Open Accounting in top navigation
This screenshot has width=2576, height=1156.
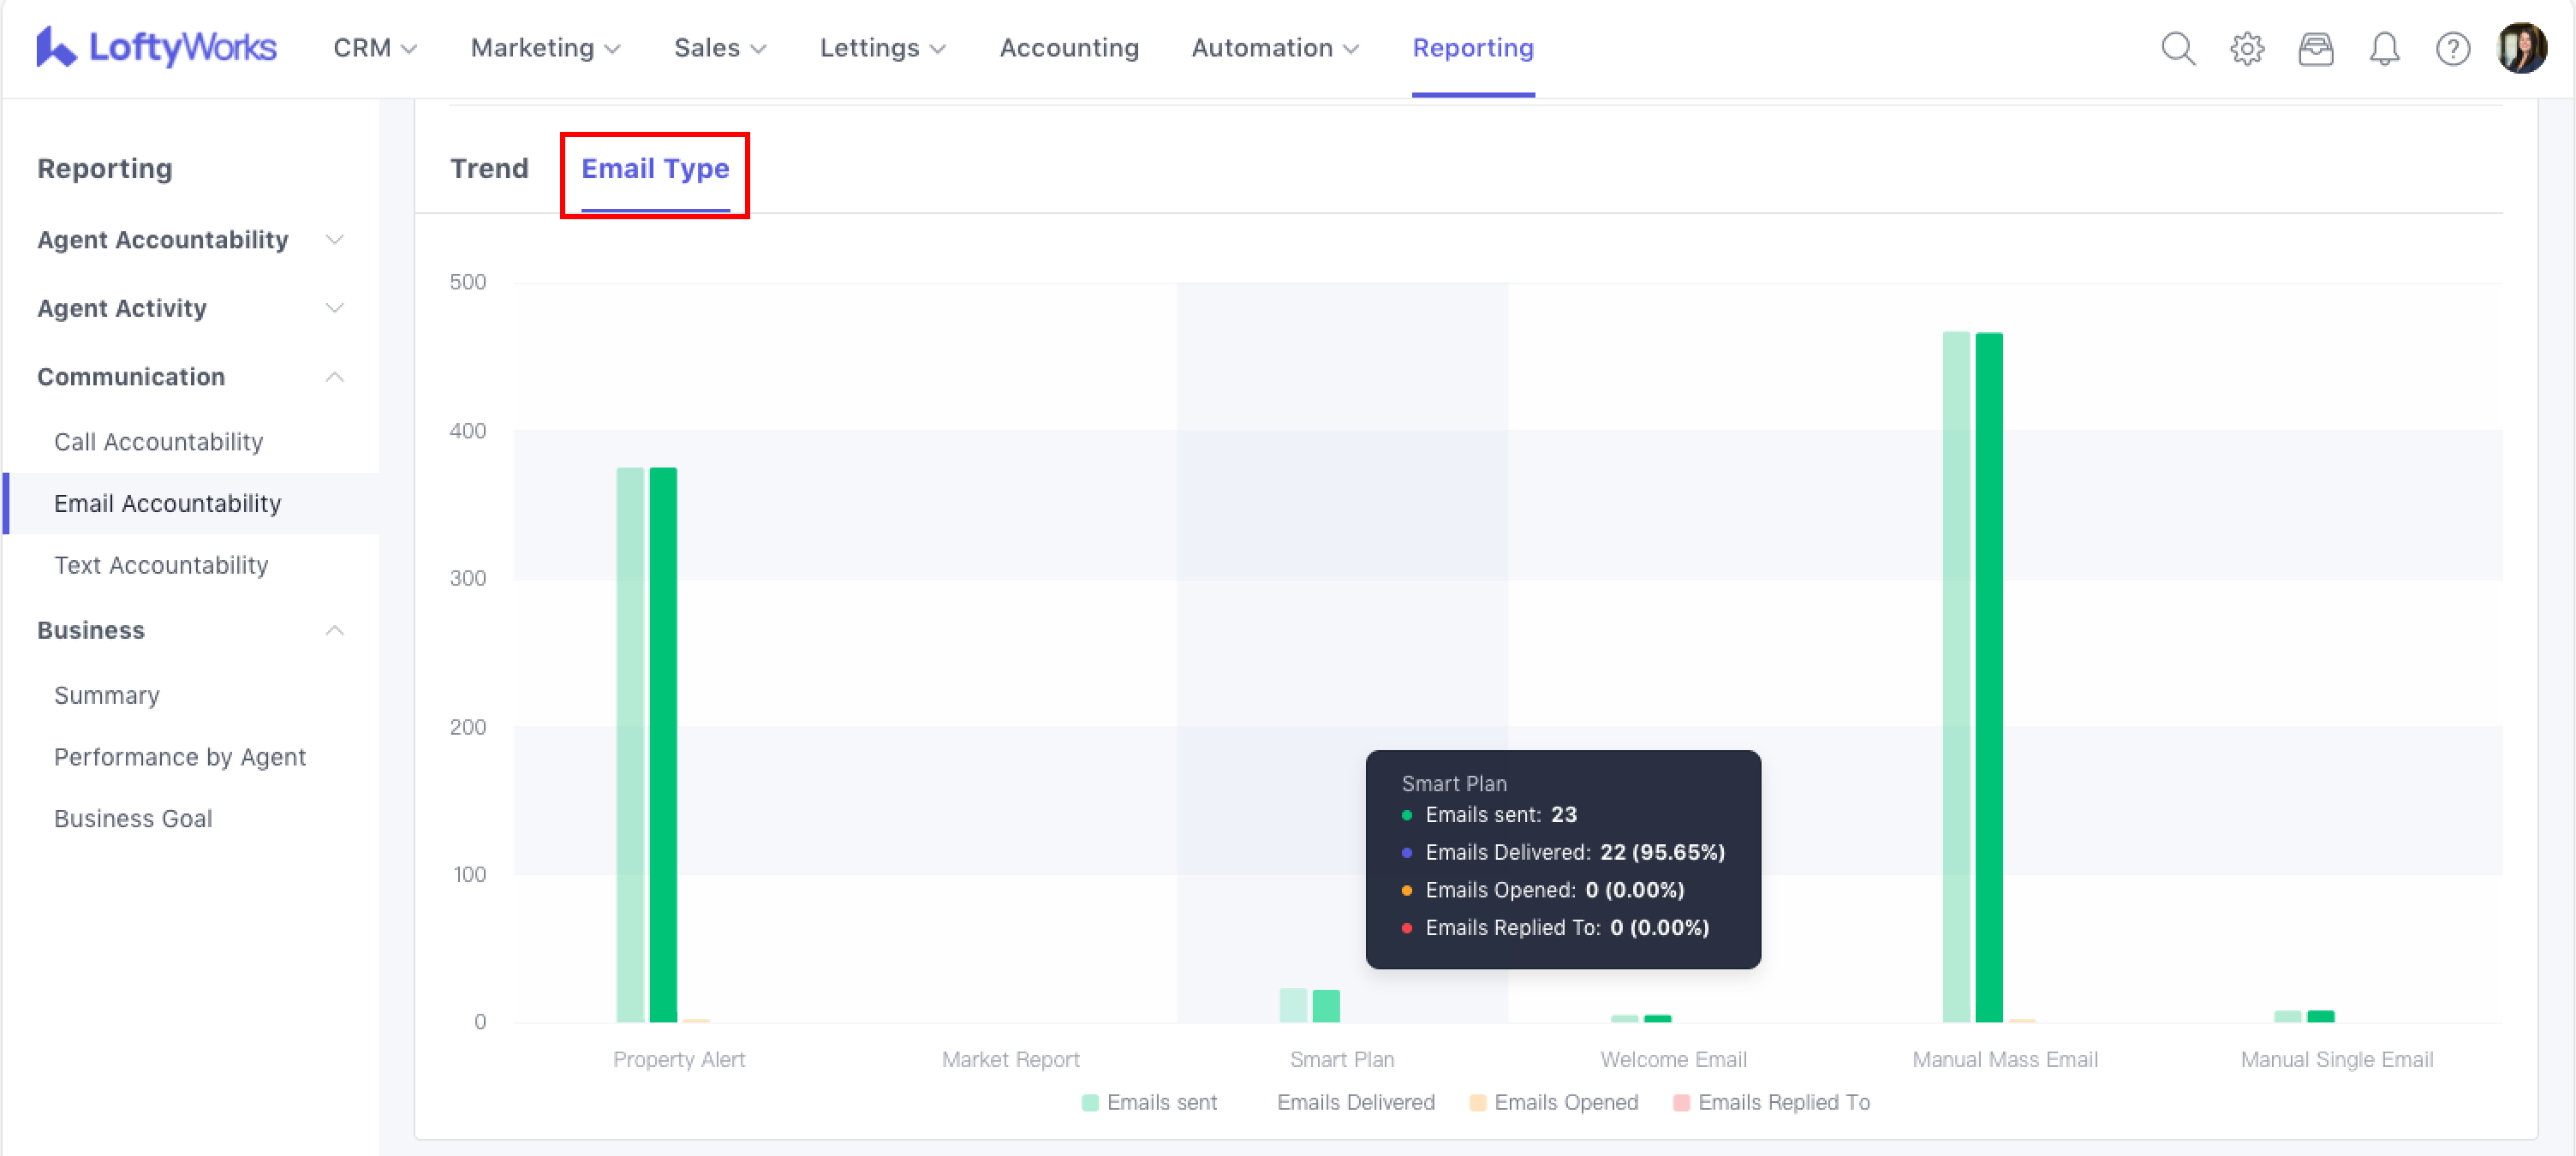[x=1068, y=48]
